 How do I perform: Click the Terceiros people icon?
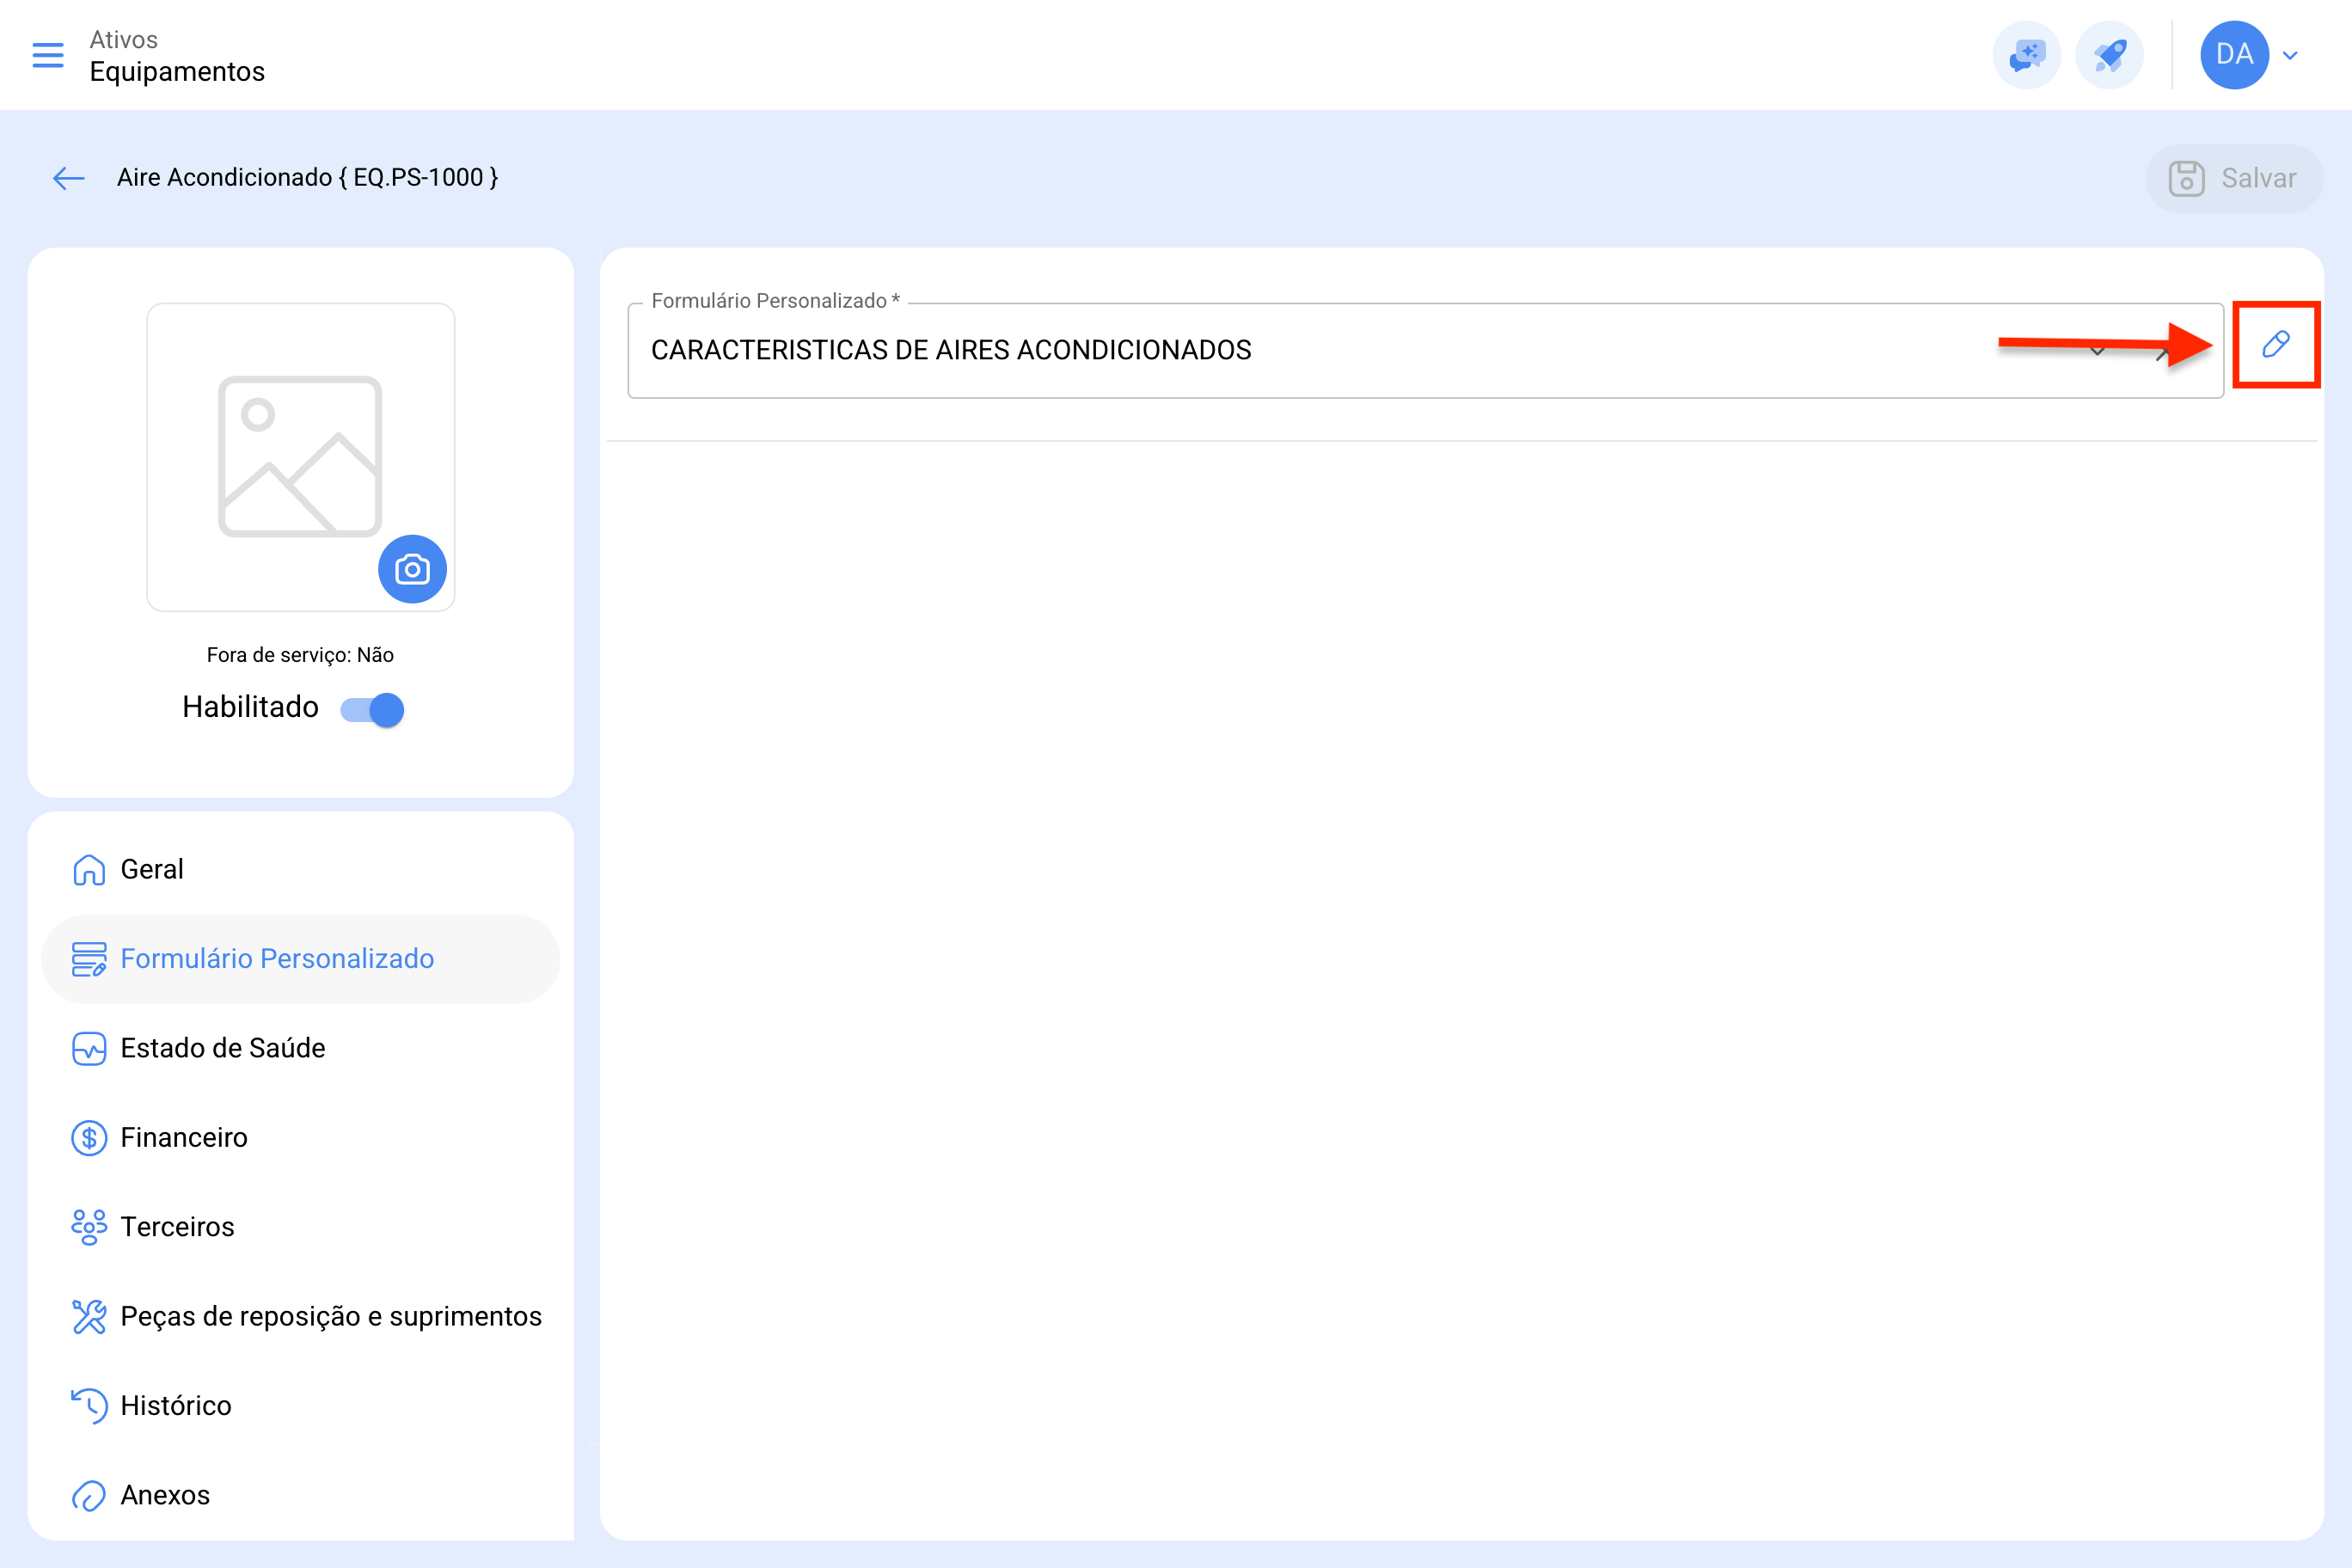click(89, 1226)
